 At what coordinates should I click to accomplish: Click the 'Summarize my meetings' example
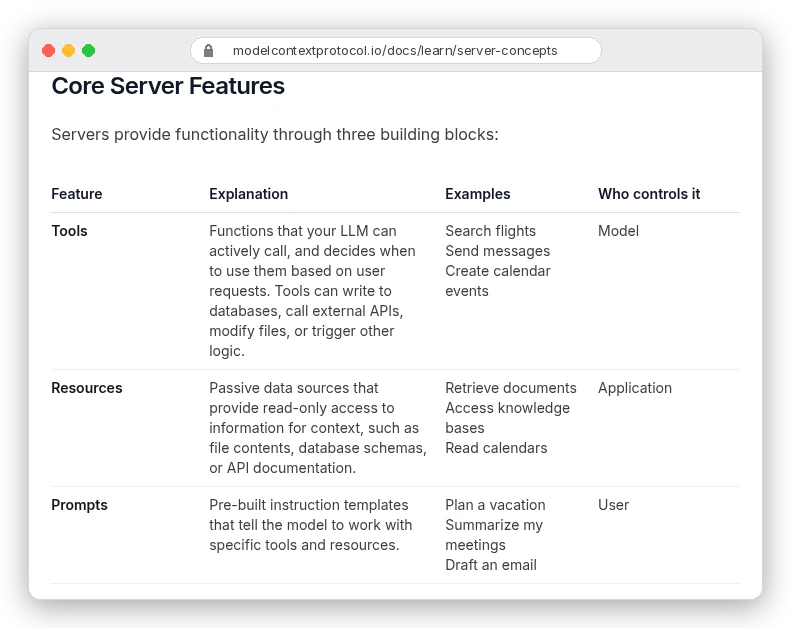point(494,535)
